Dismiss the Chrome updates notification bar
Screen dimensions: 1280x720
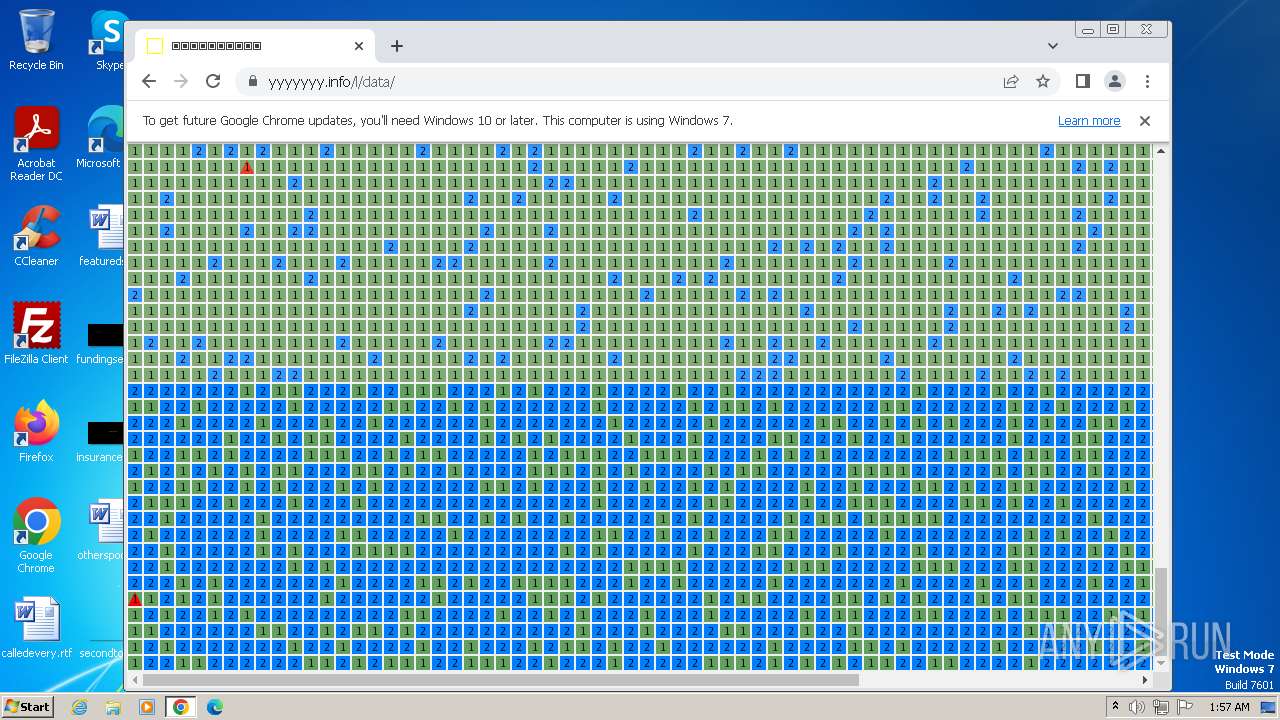pyautogui.click(x=1145, y=121)
